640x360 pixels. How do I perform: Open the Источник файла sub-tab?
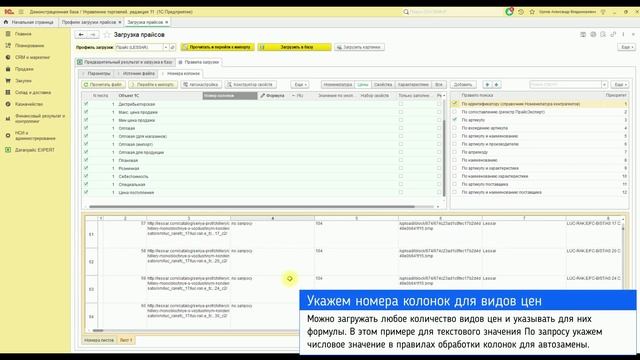tap(136, 73)
